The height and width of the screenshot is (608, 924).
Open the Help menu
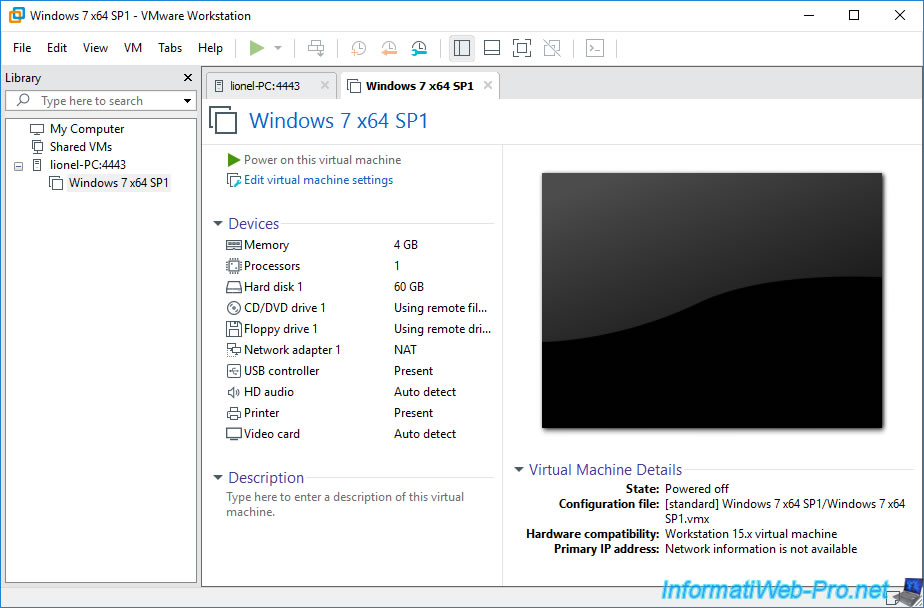[x=210, y=48]
